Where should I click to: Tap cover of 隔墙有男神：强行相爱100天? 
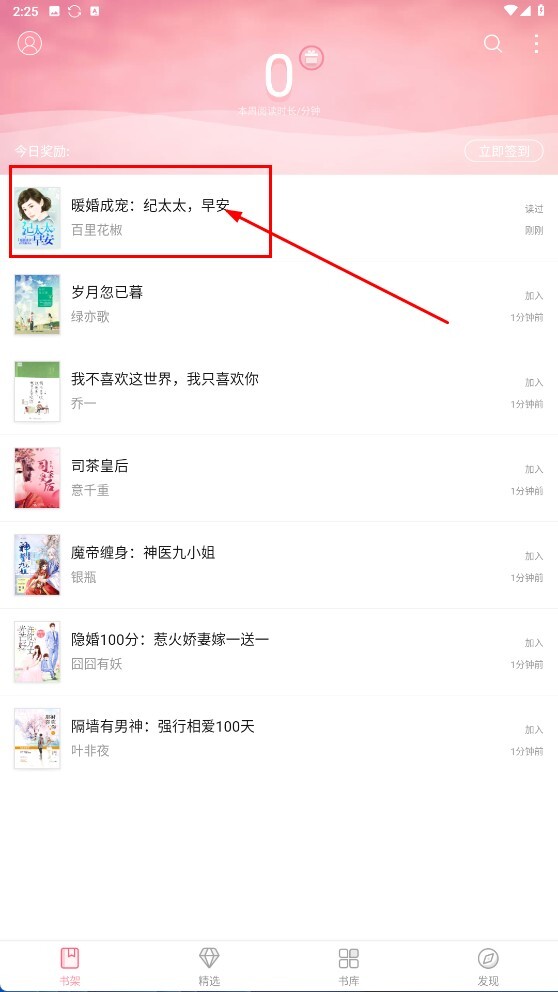click(37, 738)
